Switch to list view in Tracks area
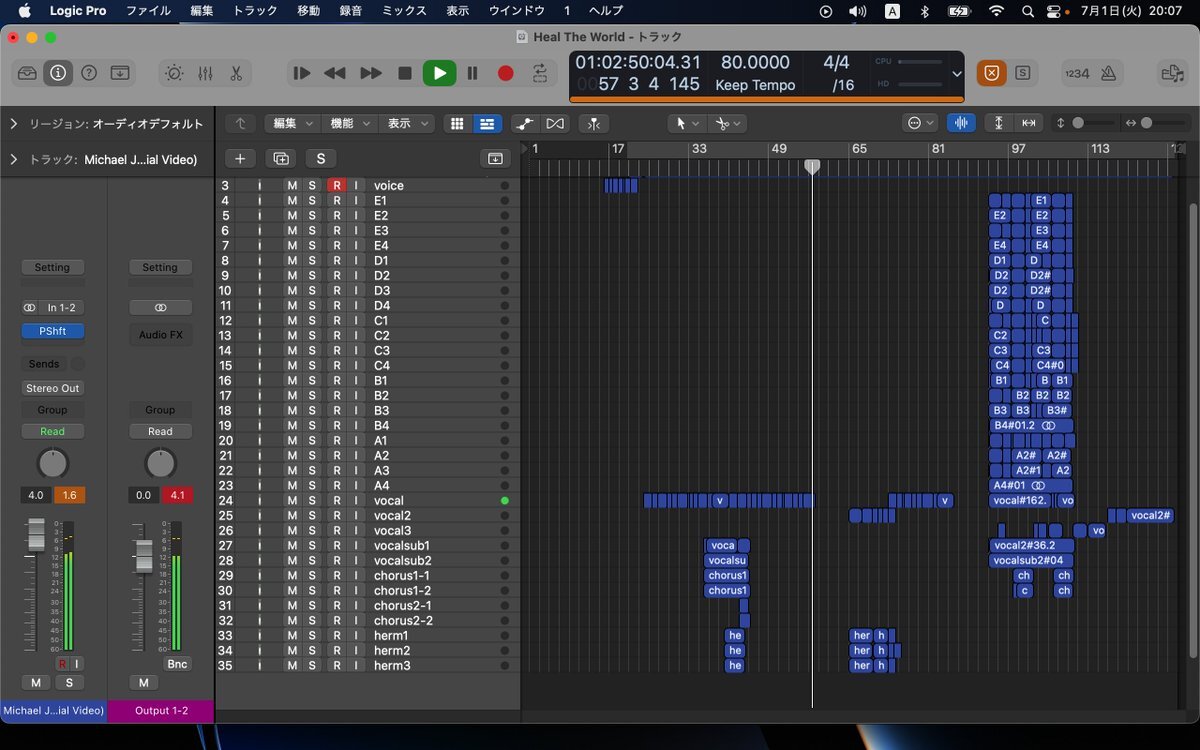The width and height of the screenshot is (1200, 750). click(x=487, y=123)
